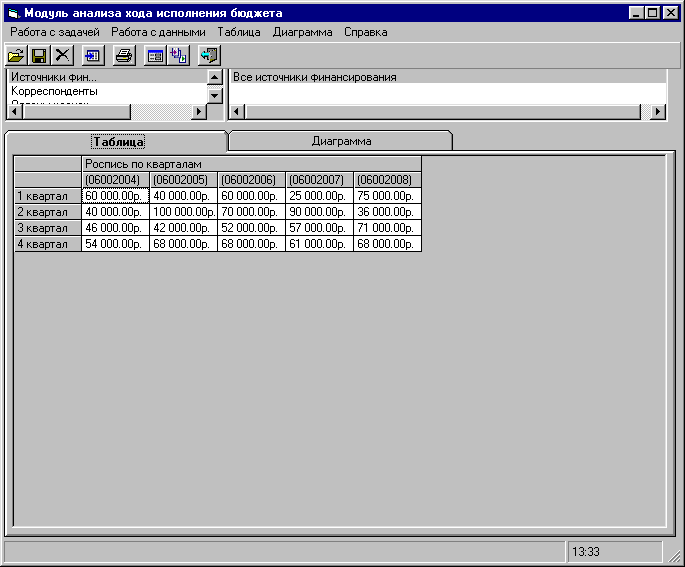Switch to the Диаграмма tab

341,141
